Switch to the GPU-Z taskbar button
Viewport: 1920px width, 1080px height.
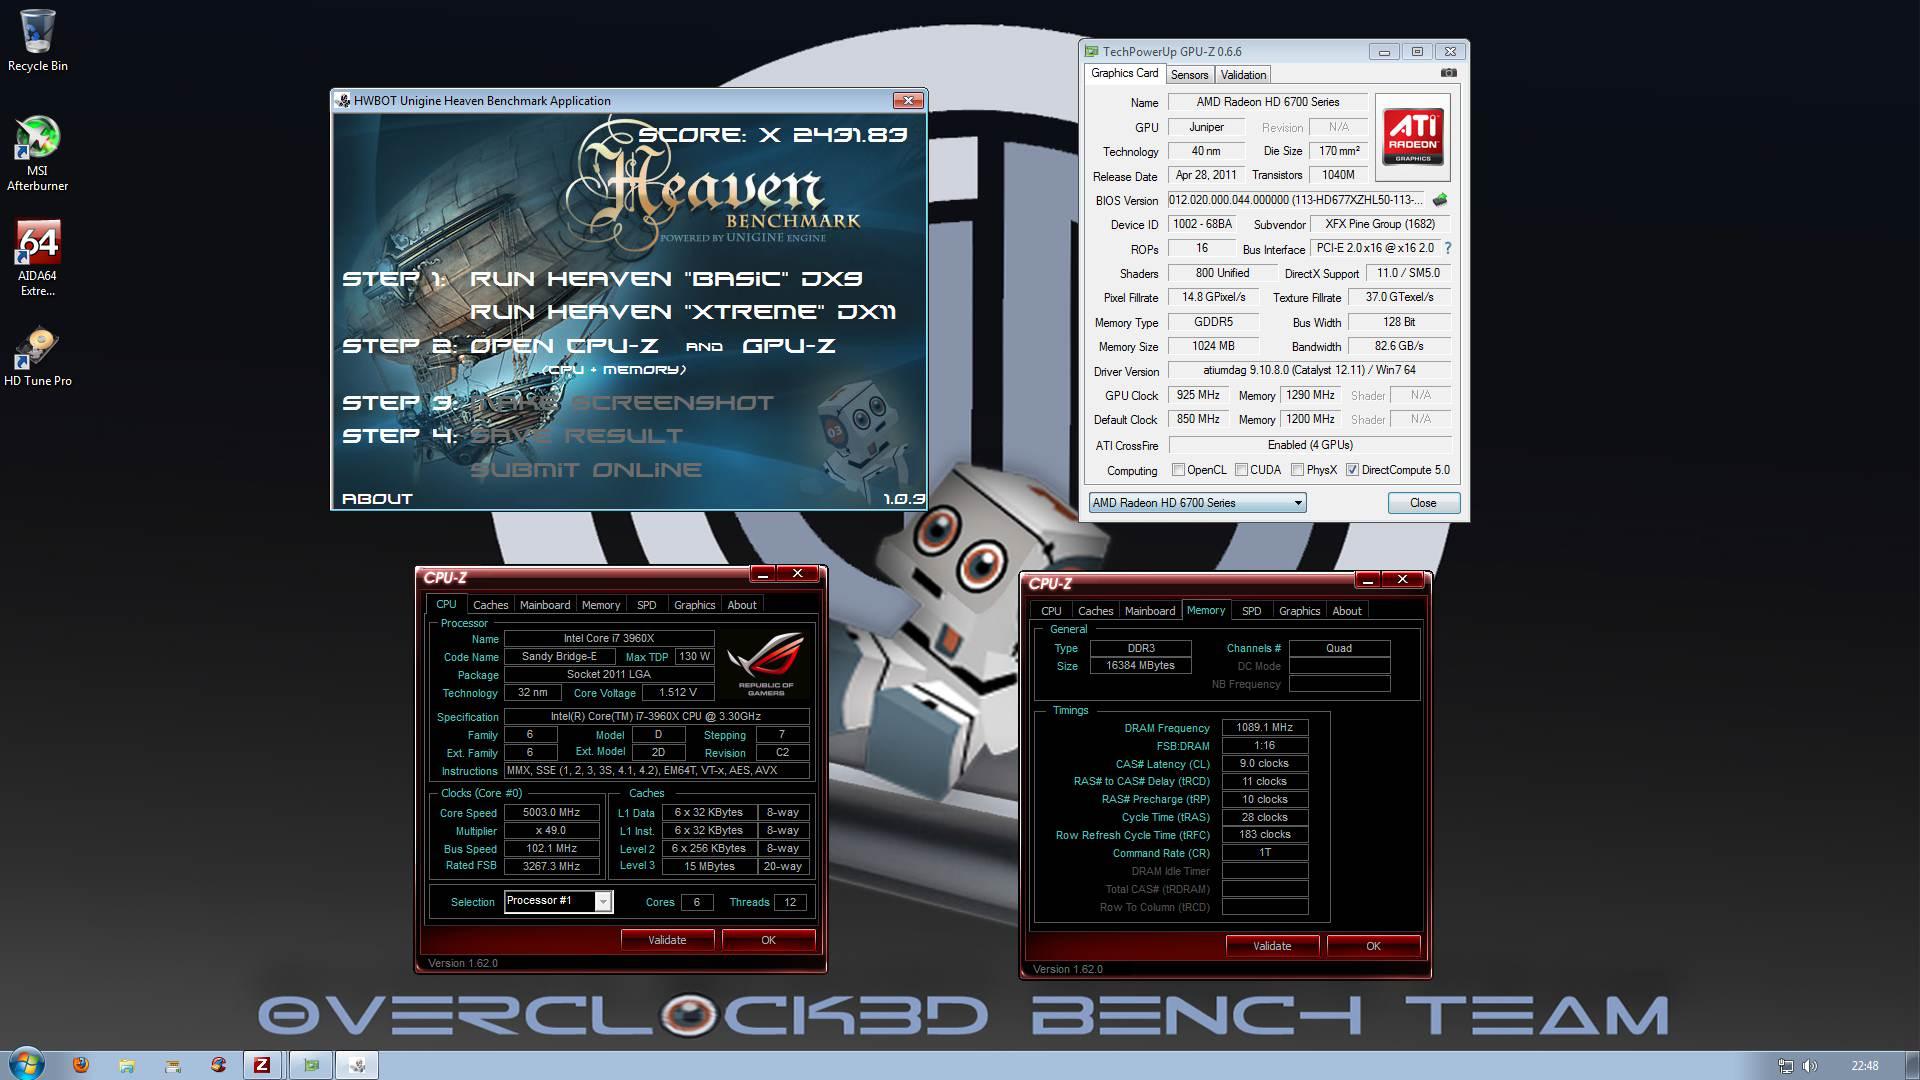(x=311, y=1065)
